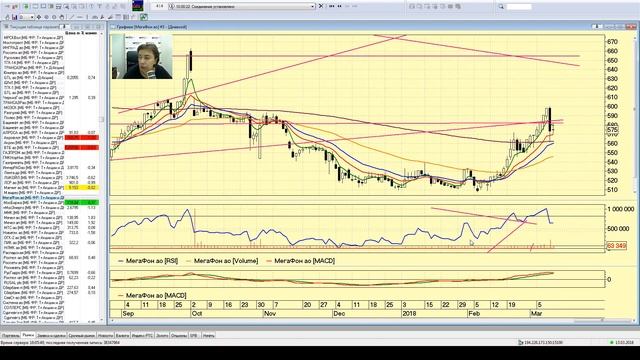Select the crosshair move tool in chart toolbar
Screen dimensions: 640x360
point(39,17)
